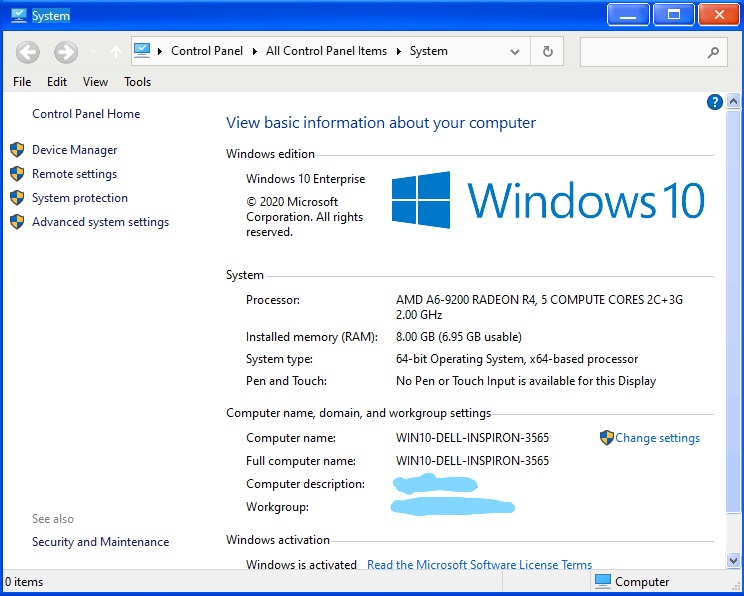
Task: Read the Microsoft Software License Terms
Action: [x=479, y=565]
